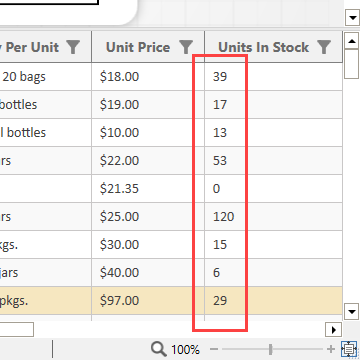Sort by Unit Price column header

[x=138, y=47]
